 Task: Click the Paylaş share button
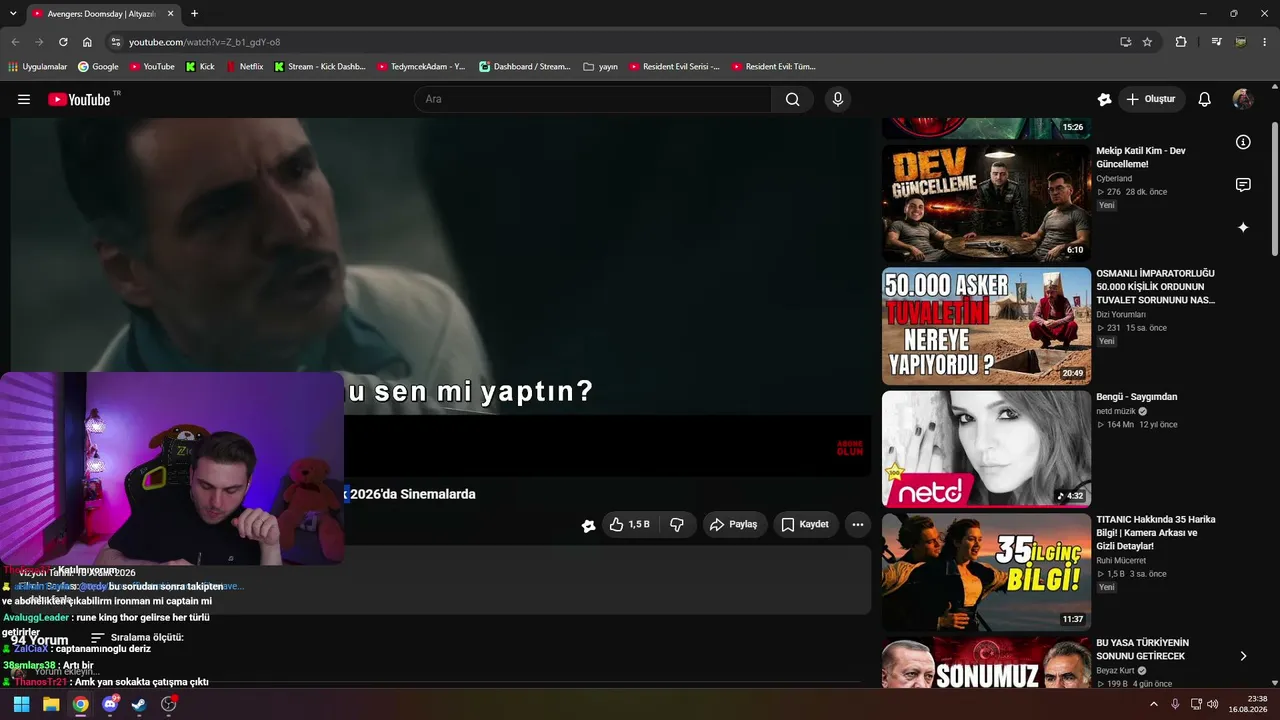[733, 524]
